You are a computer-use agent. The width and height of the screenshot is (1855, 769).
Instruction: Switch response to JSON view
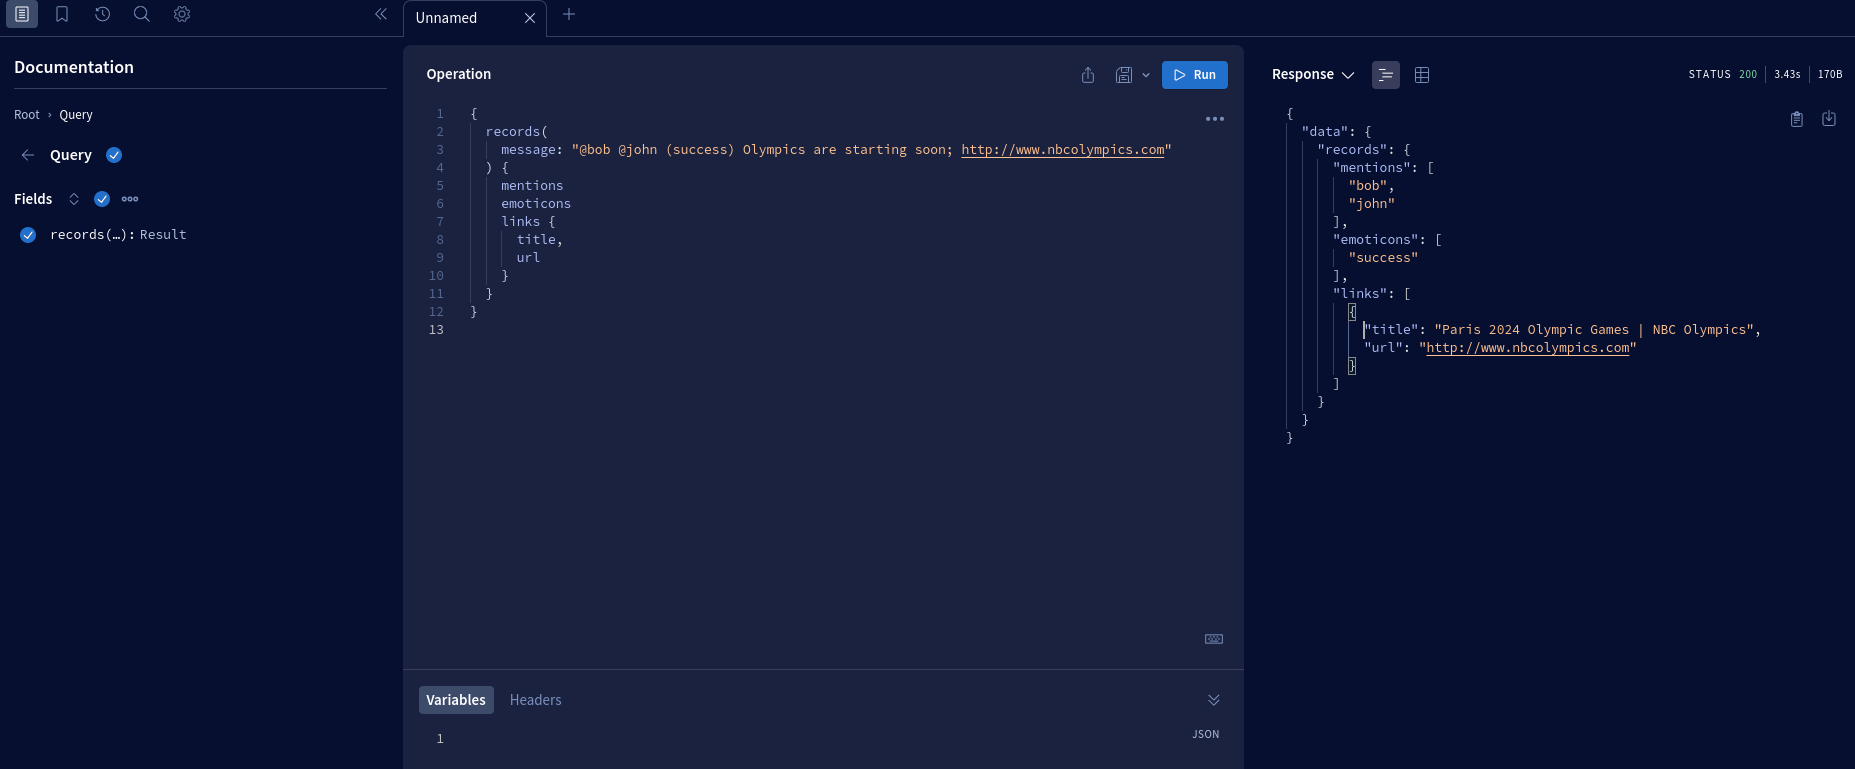coord(1386,75)
